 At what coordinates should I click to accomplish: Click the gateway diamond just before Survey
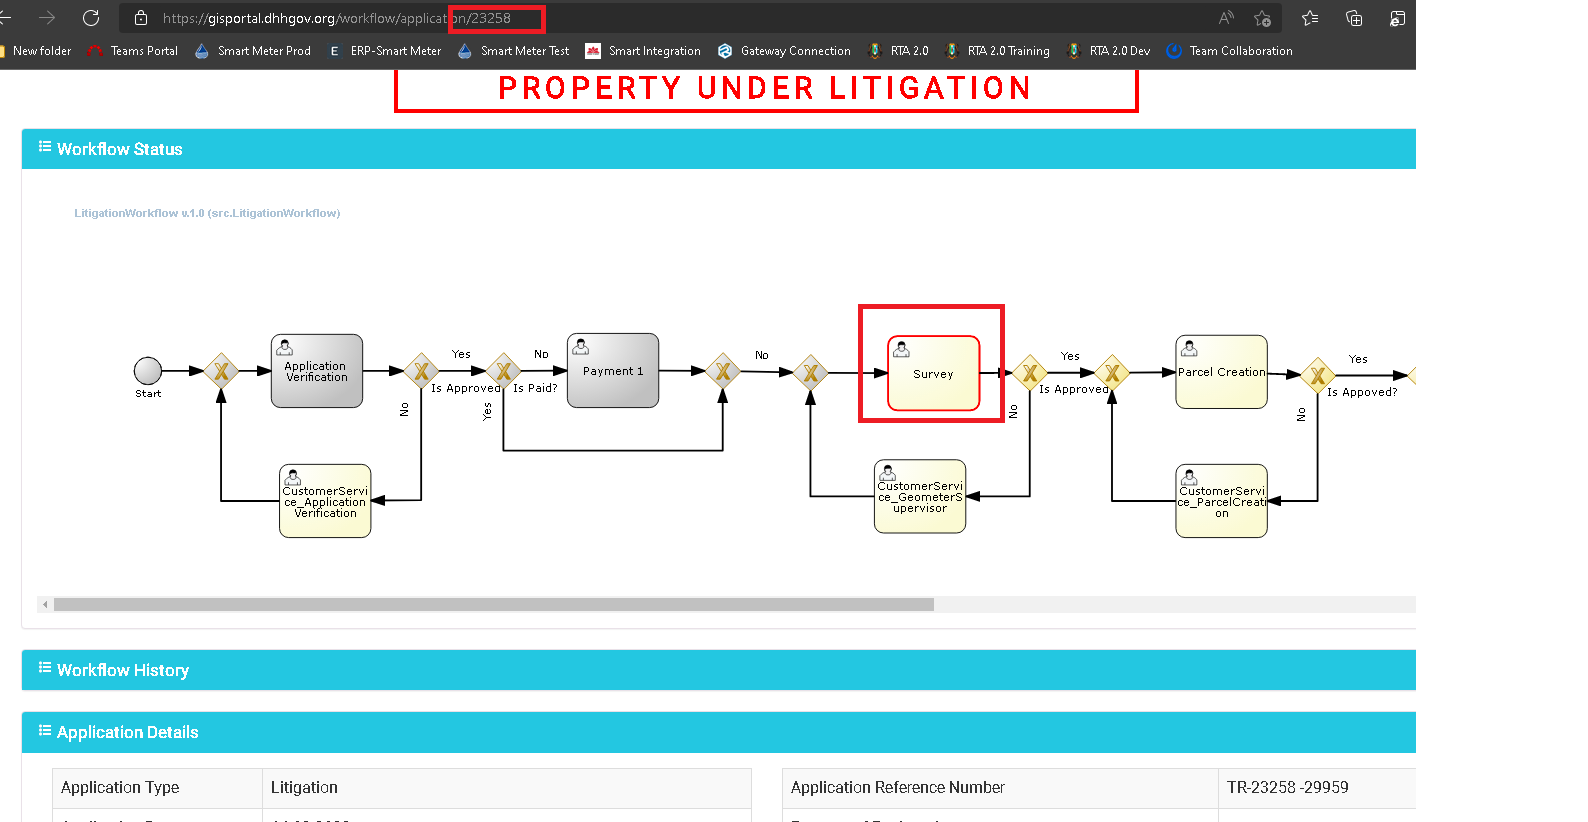point(811,373)
